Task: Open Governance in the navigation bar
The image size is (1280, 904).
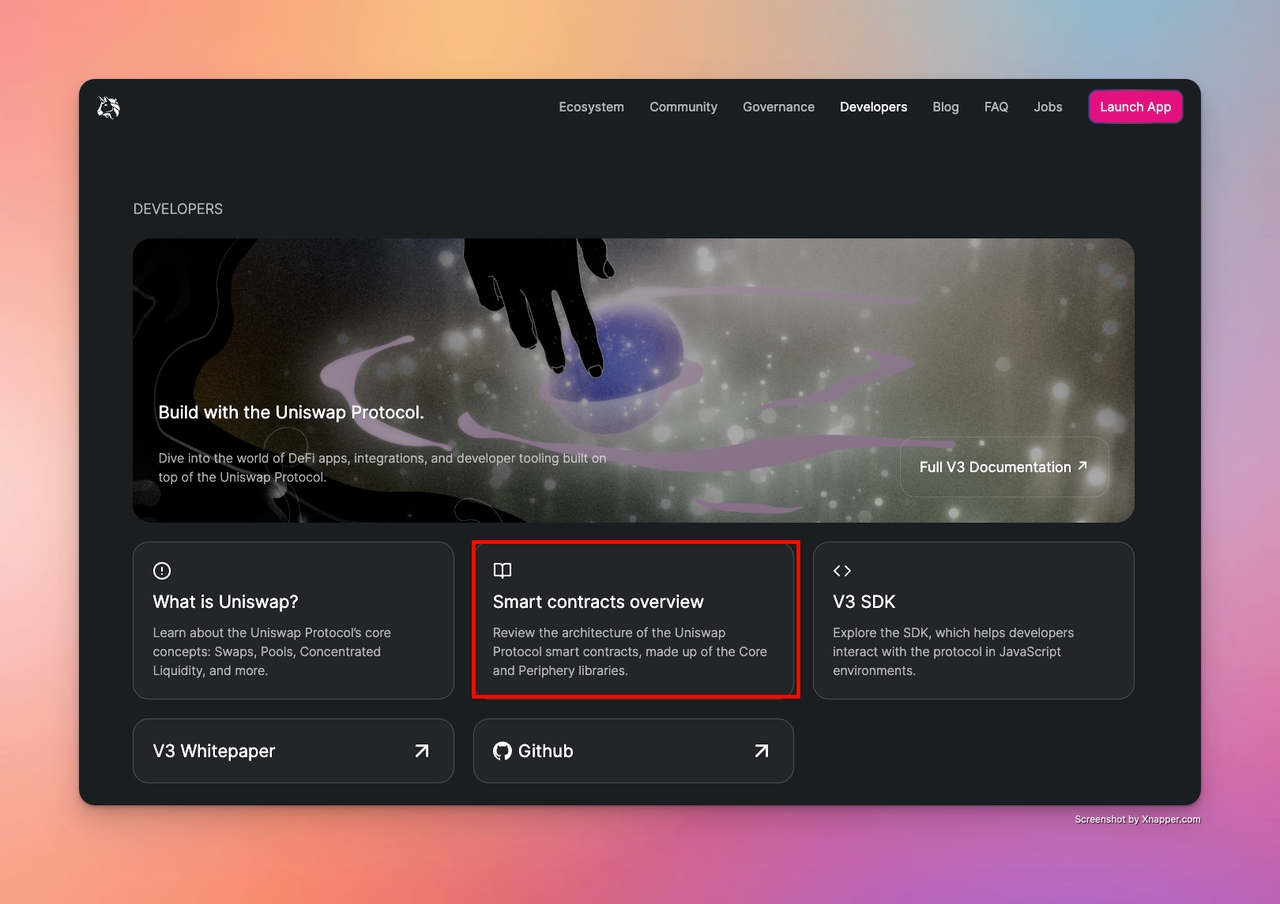Action: (778, 107)
